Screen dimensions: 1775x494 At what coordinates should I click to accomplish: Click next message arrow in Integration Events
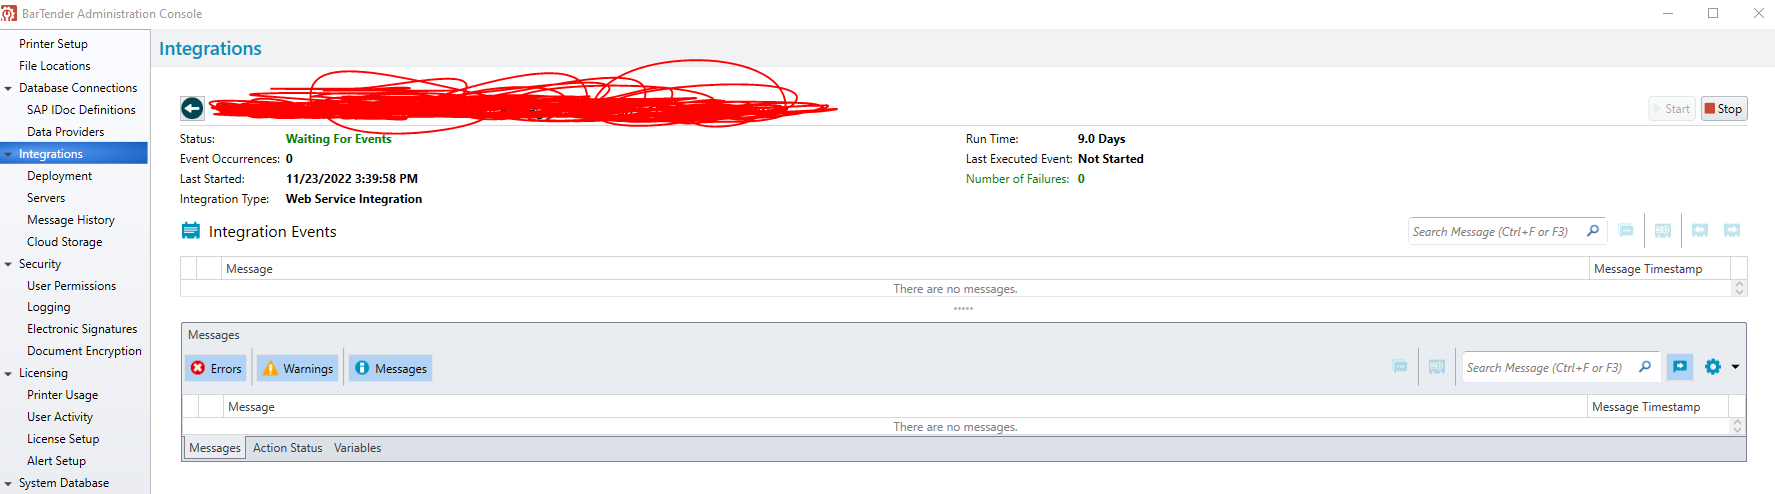tap(1732, 231)
